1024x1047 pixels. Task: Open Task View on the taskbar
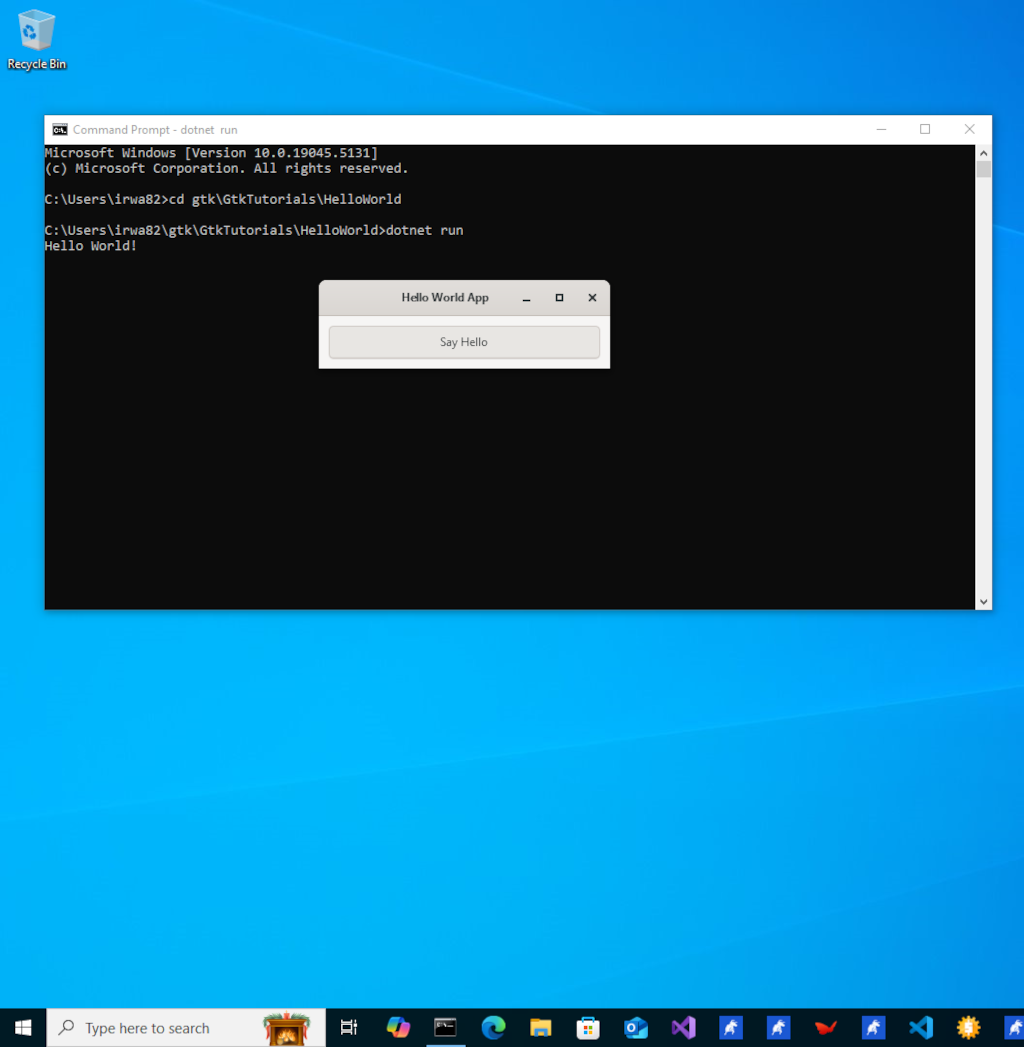348,1027
